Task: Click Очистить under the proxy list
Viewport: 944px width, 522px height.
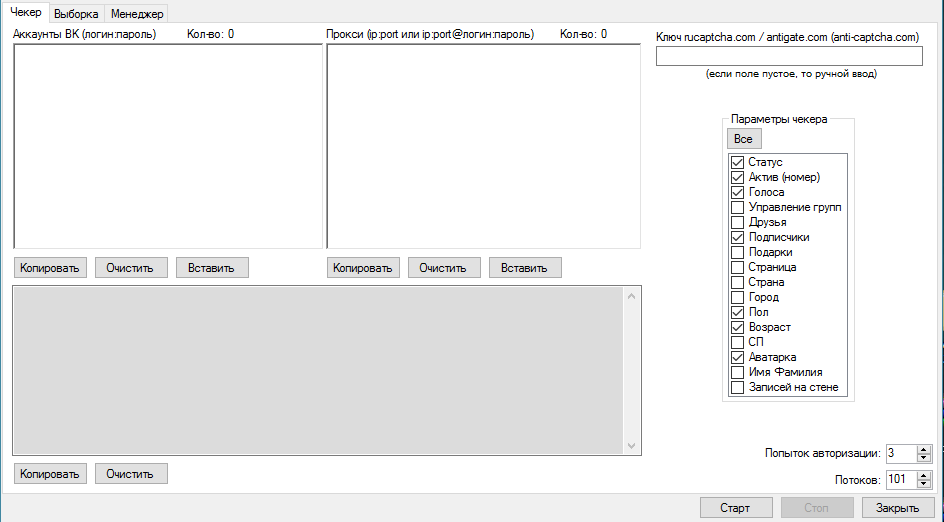Action: click(x=444, y=268)
